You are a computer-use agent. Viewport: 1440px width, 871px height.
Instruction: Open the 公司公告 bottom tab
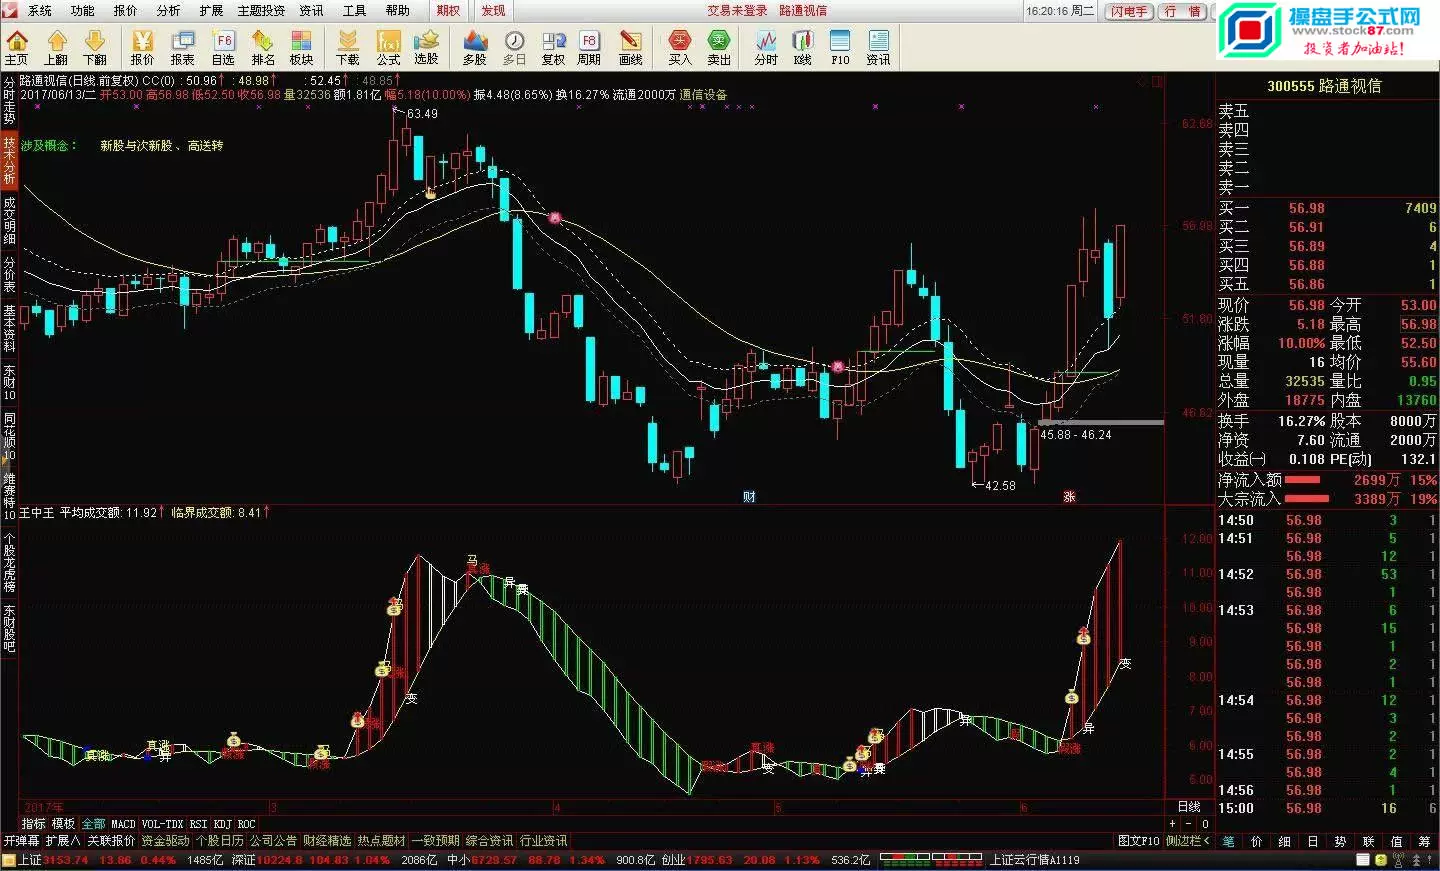click(273, 841)
